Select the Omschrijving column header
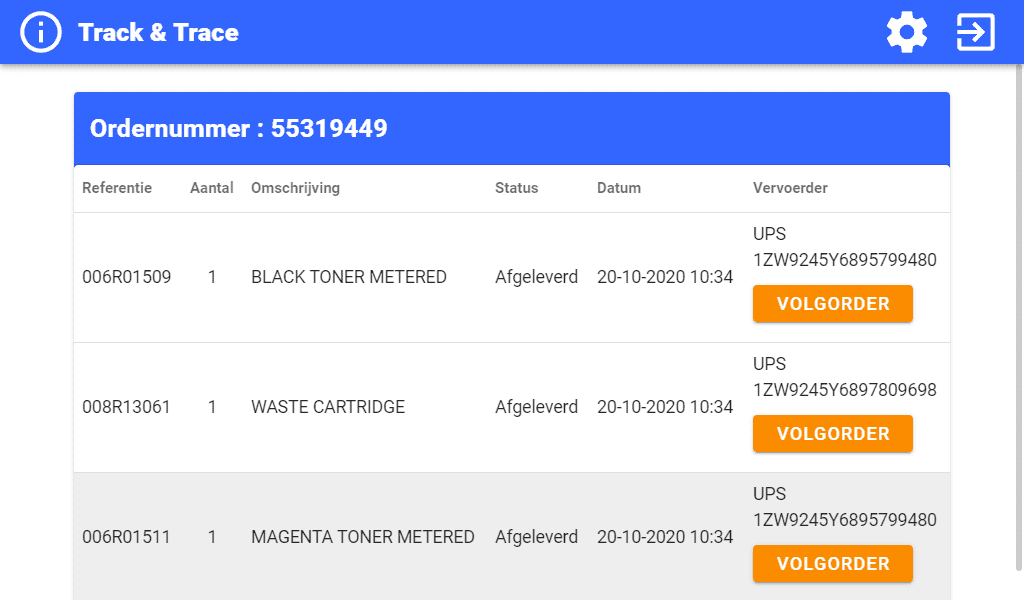This screenshot has height=600, width=1024. [295, 188]
